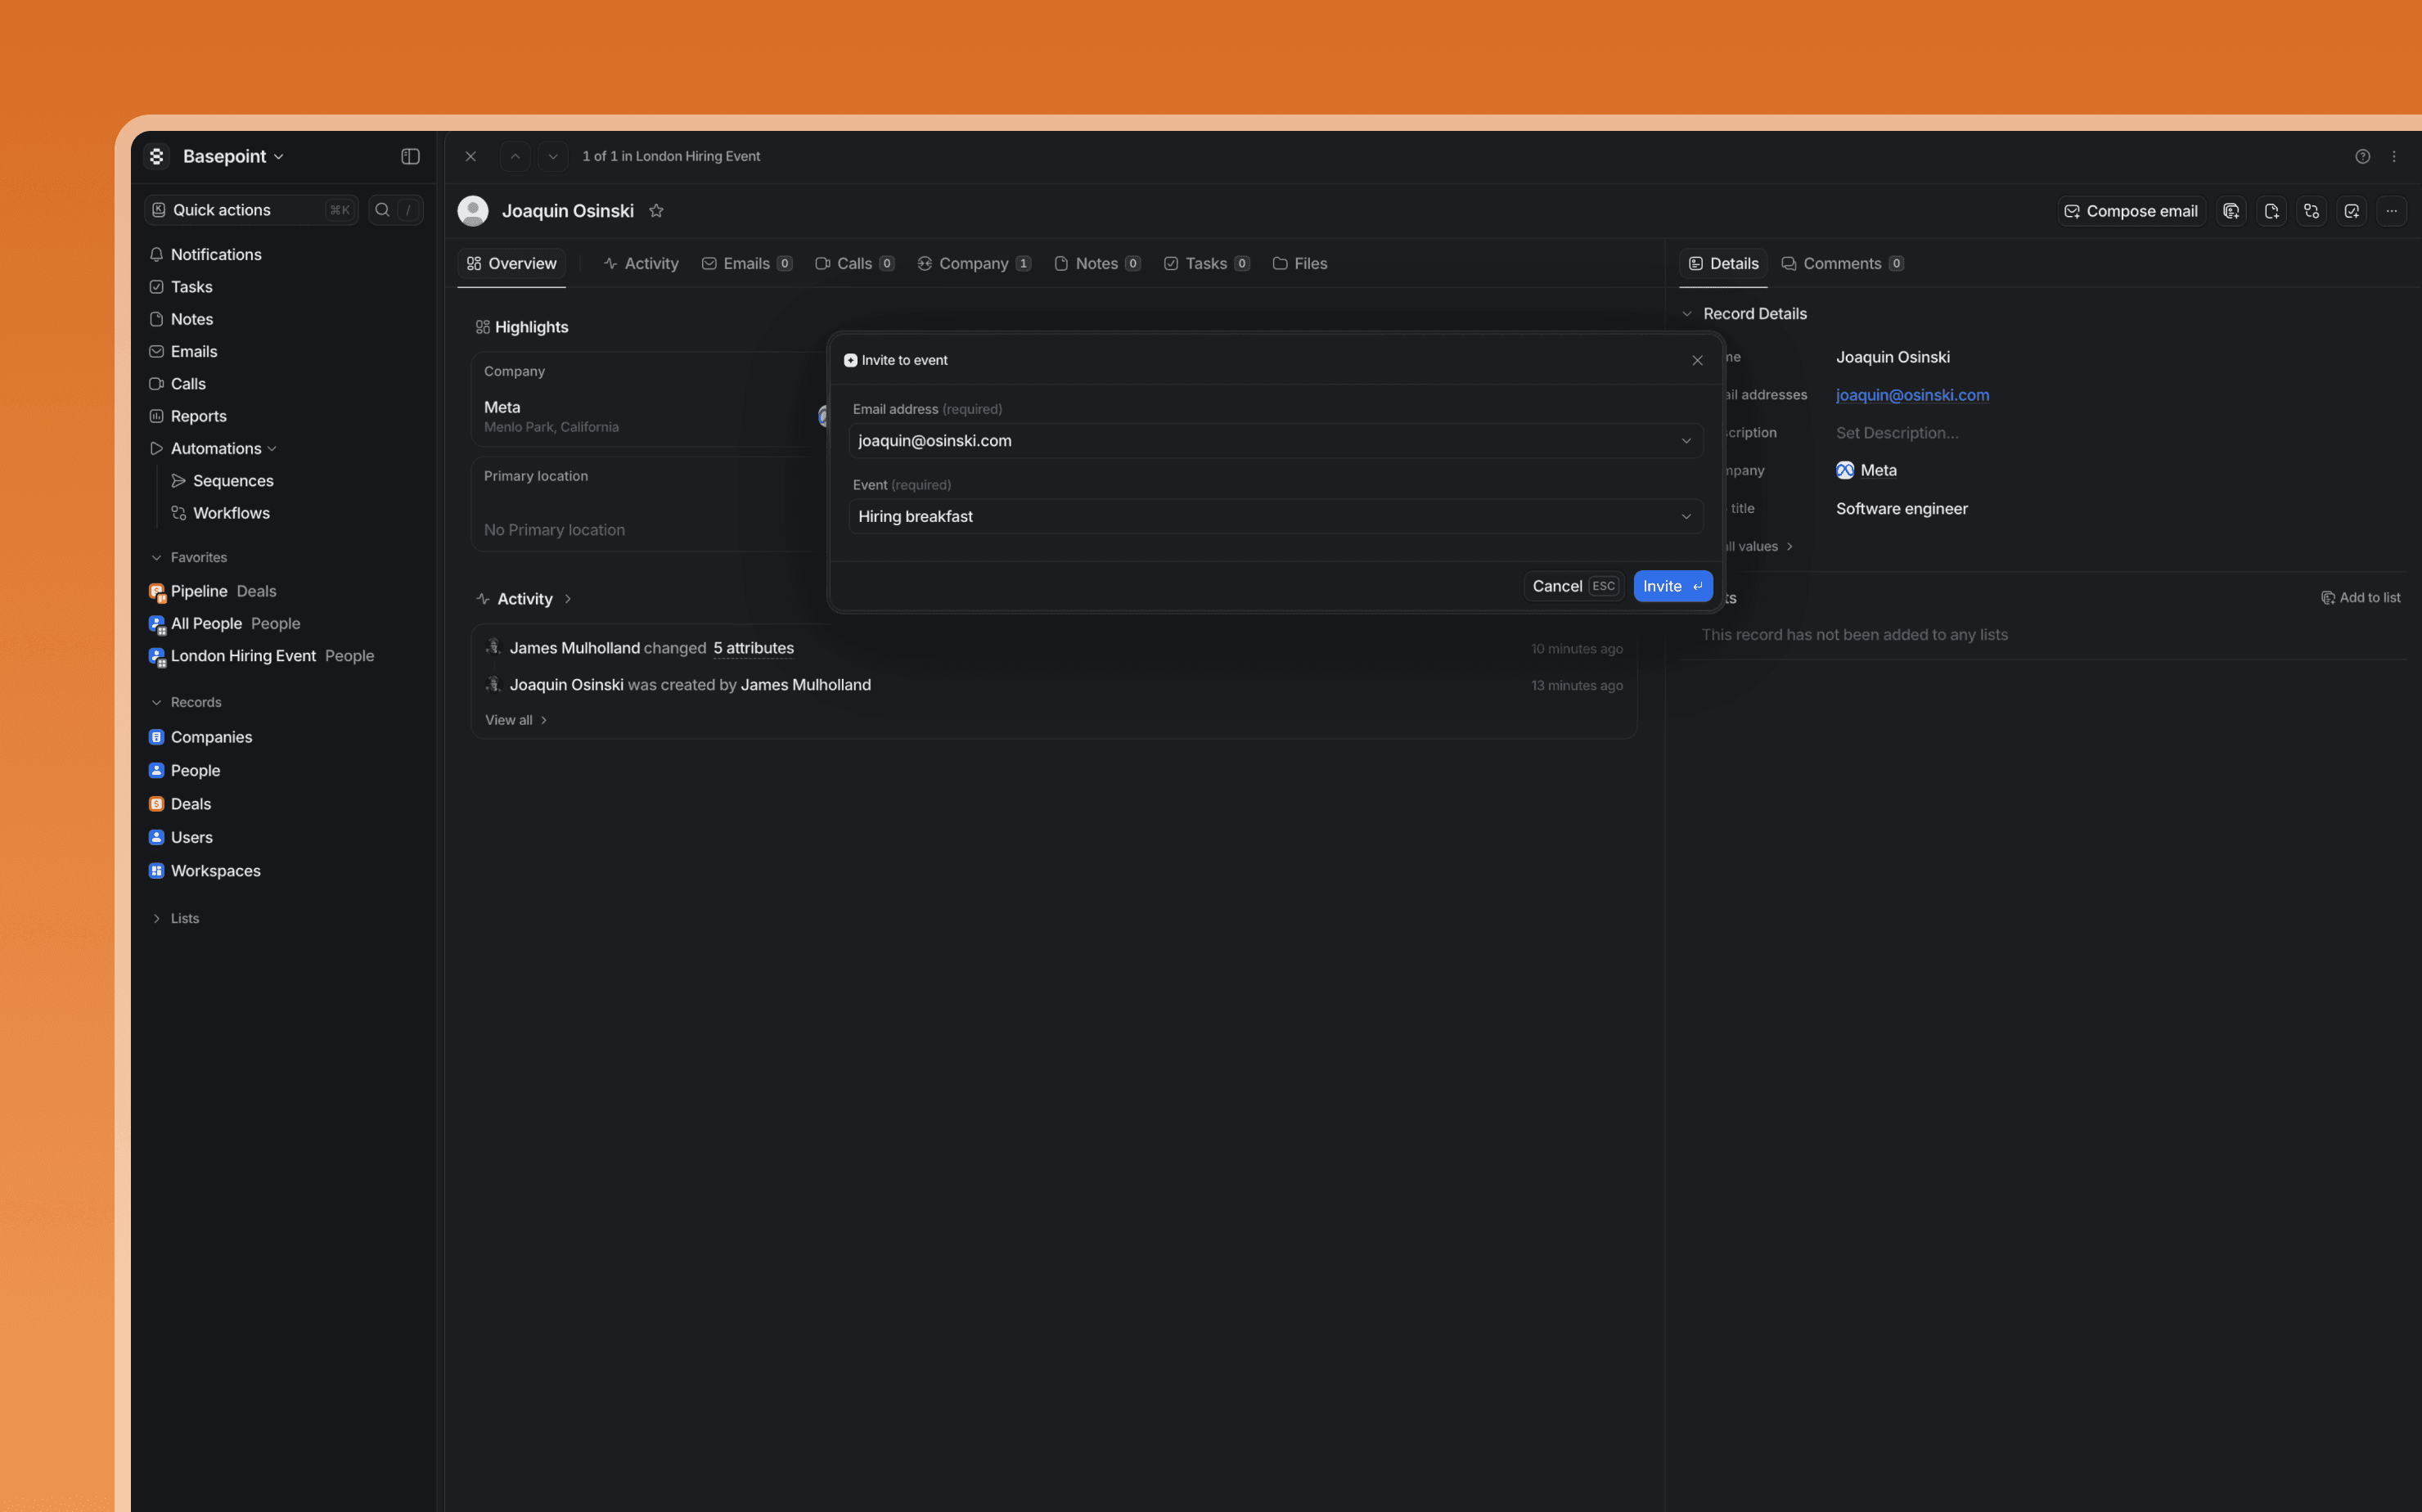
Task: Open the Emails tab of the record
Action: (x=747, y=264)
